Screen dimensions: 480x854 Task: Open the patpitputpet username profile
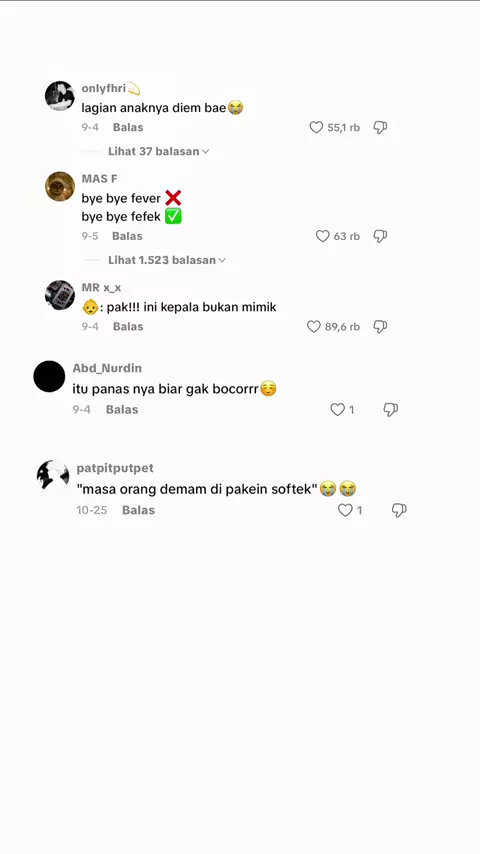[x=115, y=468]
